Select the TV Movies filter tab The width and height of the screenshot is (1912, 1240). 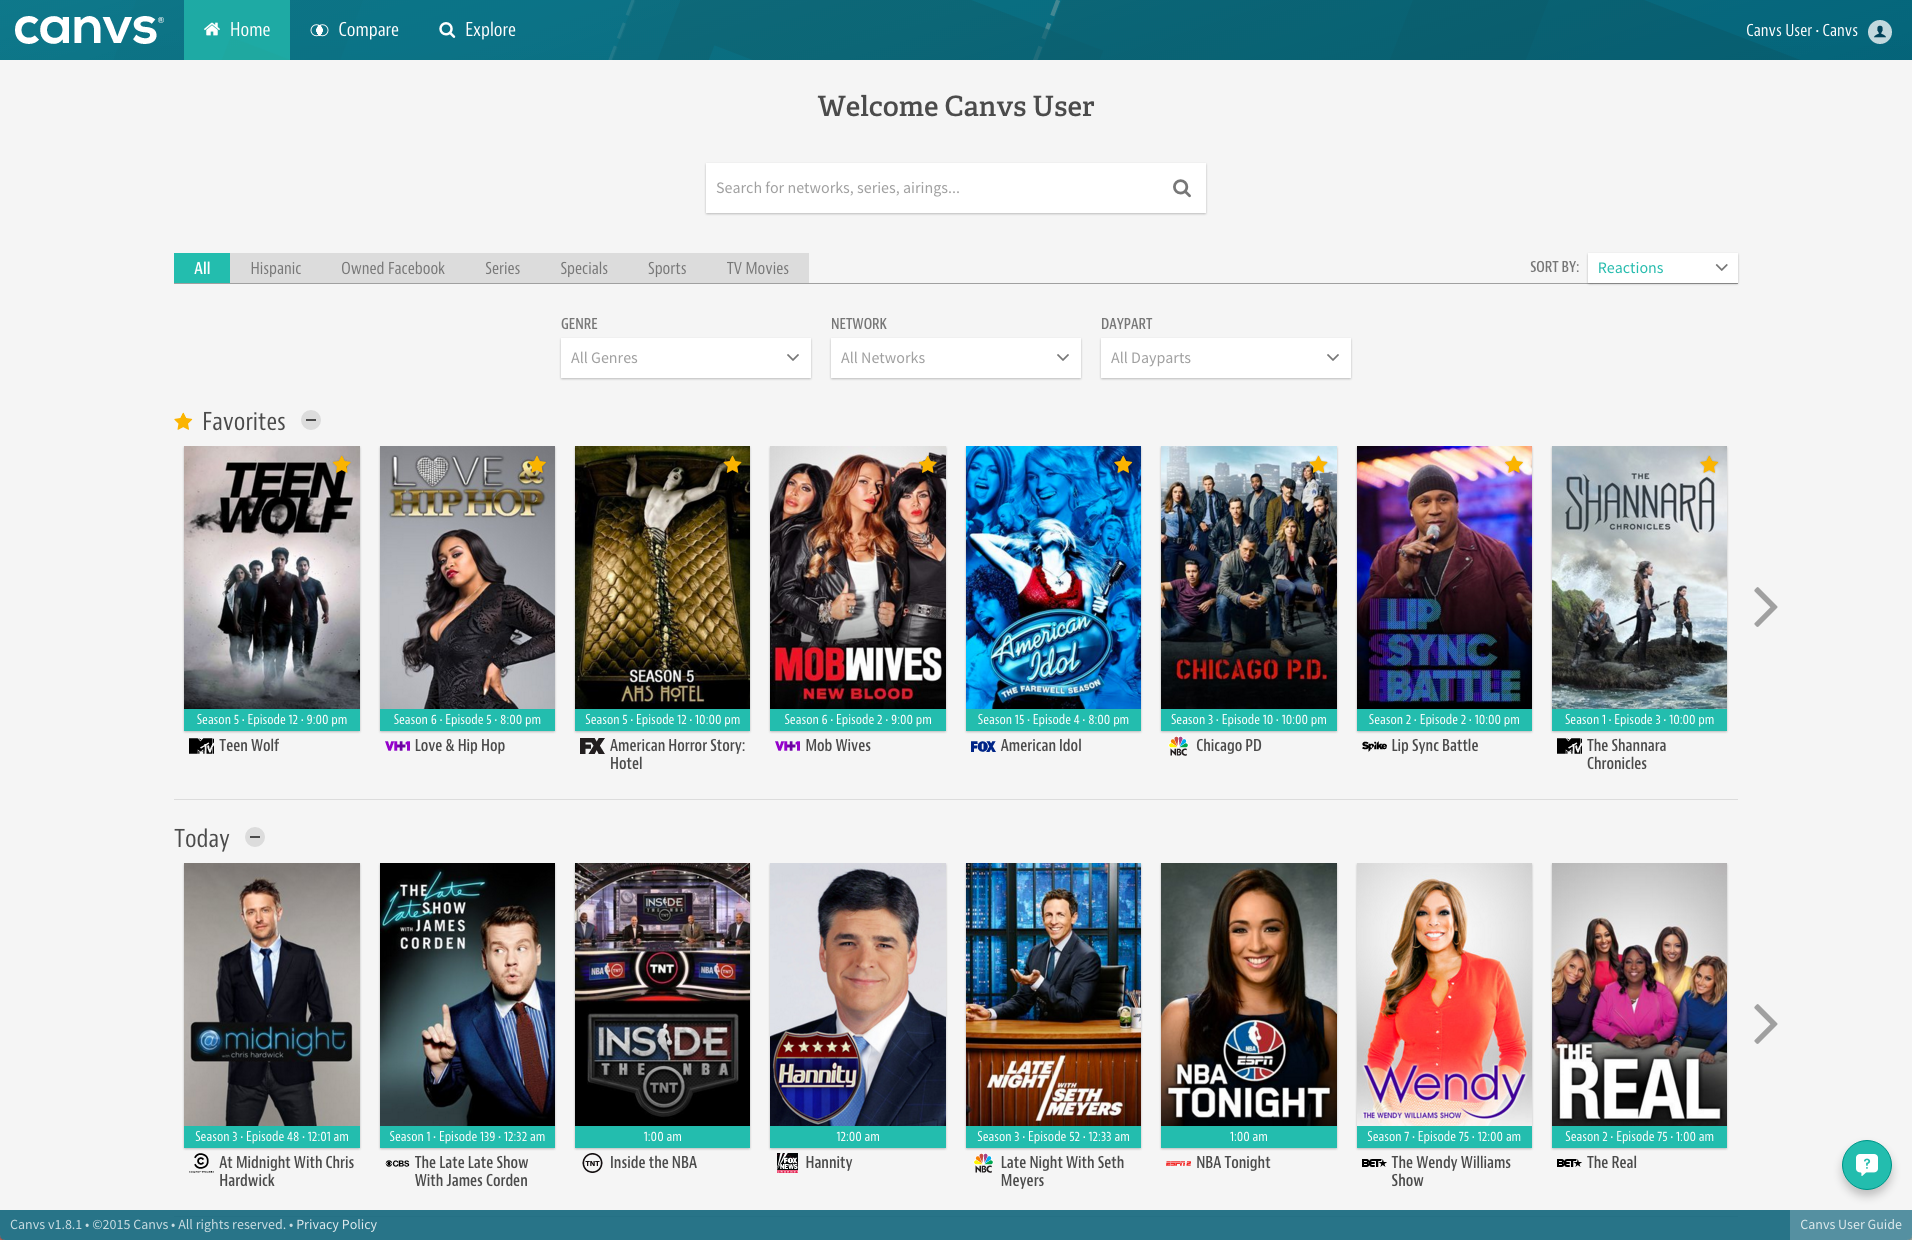click(758, 268)
